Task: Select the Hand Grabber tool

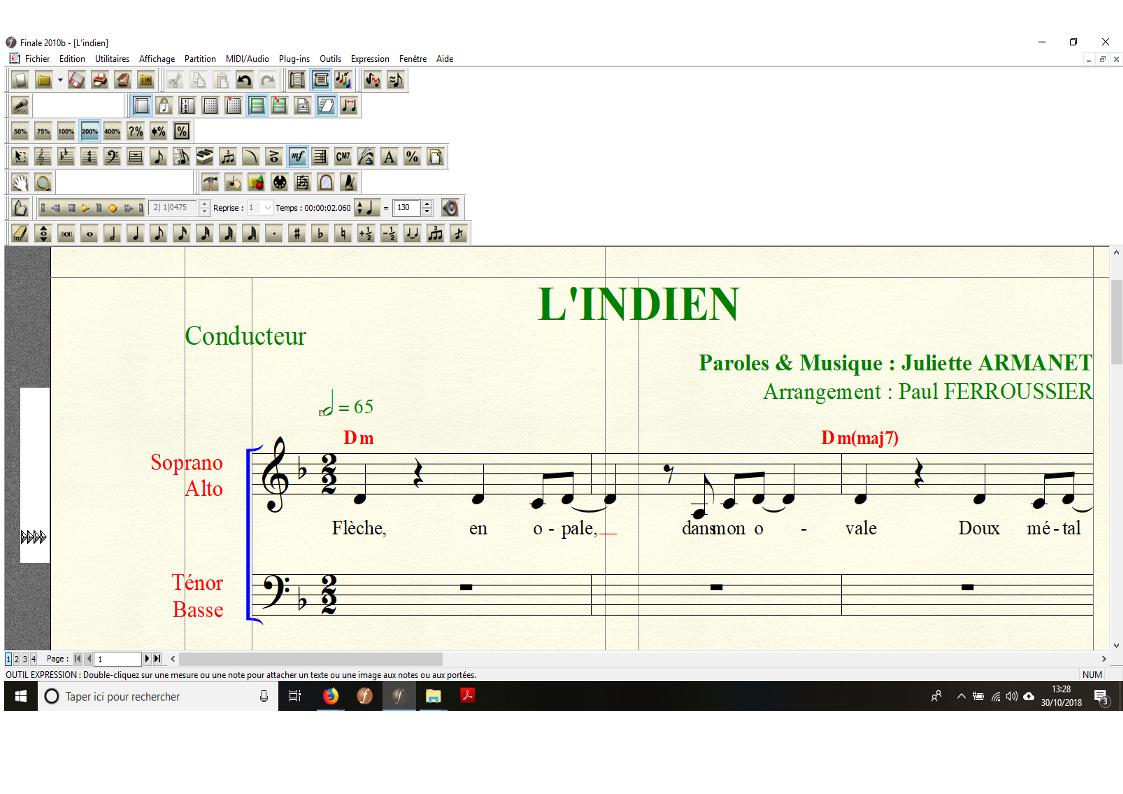Action: (19, 182)
